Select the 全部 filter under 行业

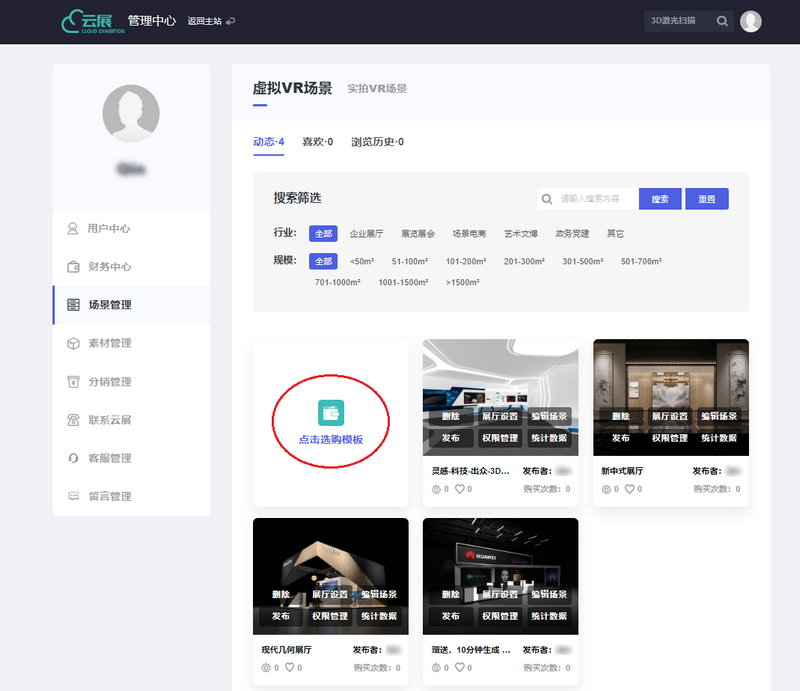322,233
